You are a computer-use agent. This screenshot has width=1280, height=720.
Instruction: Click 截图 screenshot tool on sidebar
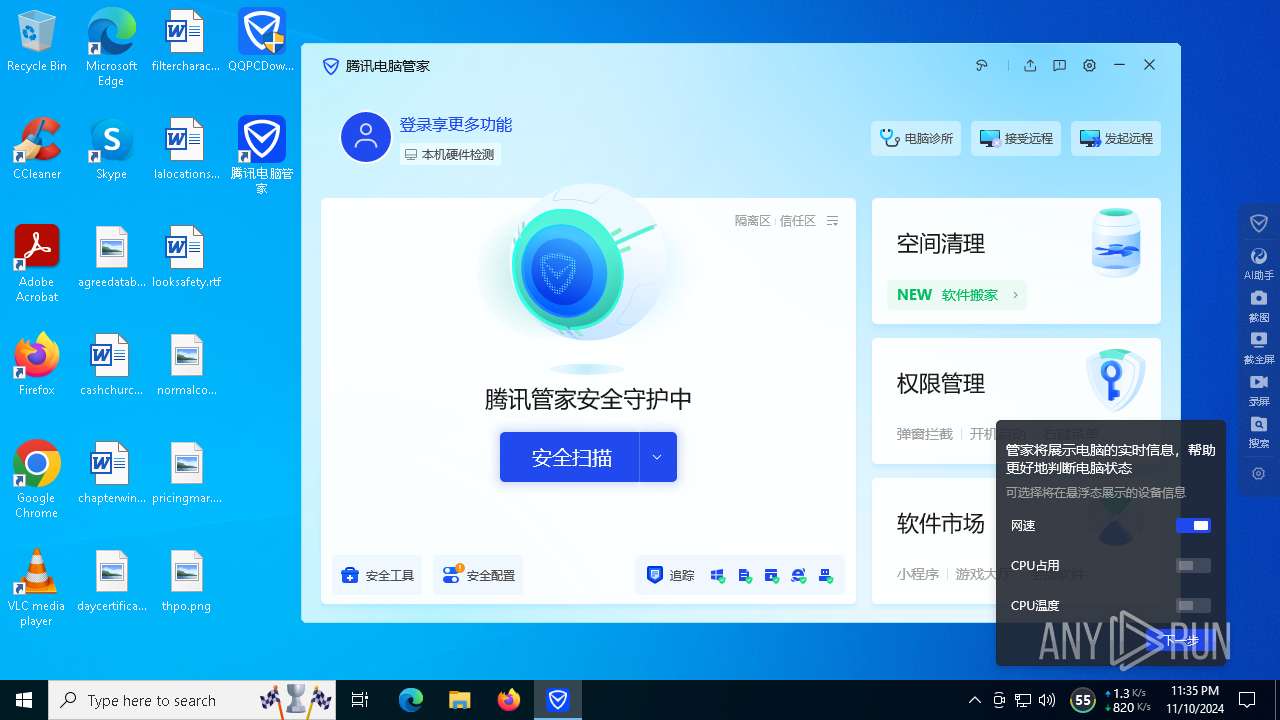point(1259,306)
